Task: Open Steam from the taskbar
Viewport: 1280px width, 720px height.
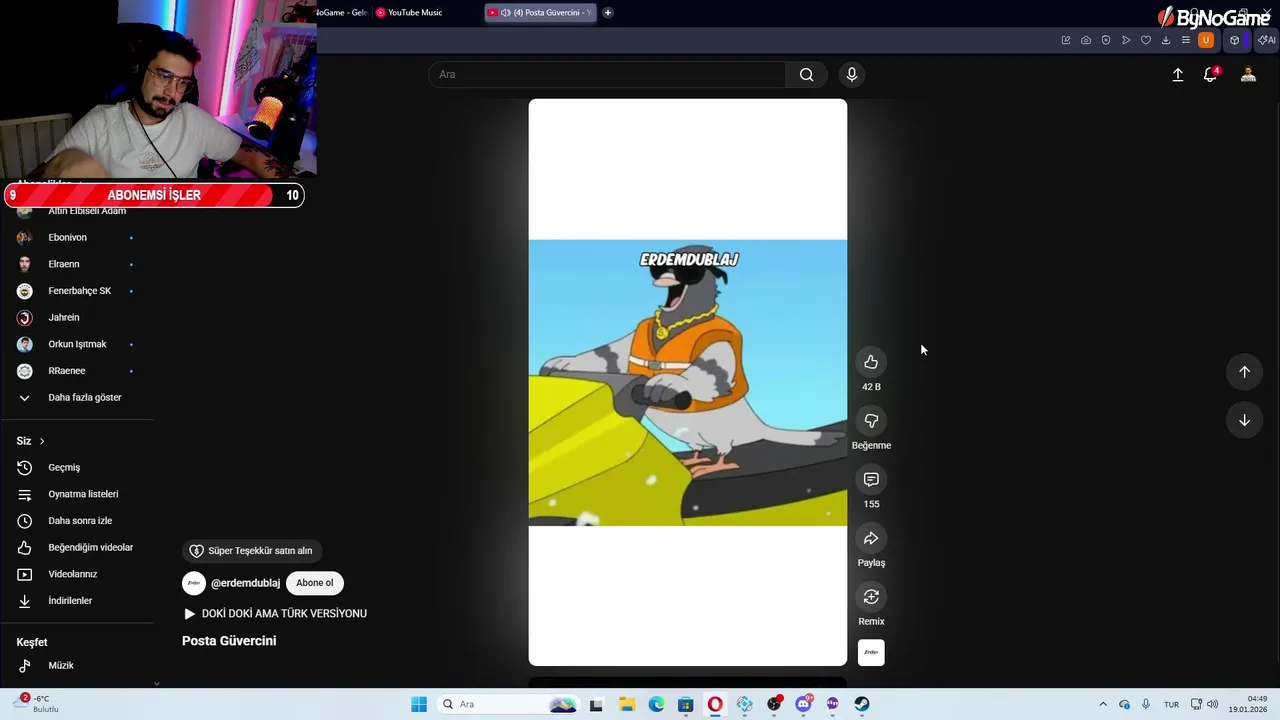Action: coord(862,704)
